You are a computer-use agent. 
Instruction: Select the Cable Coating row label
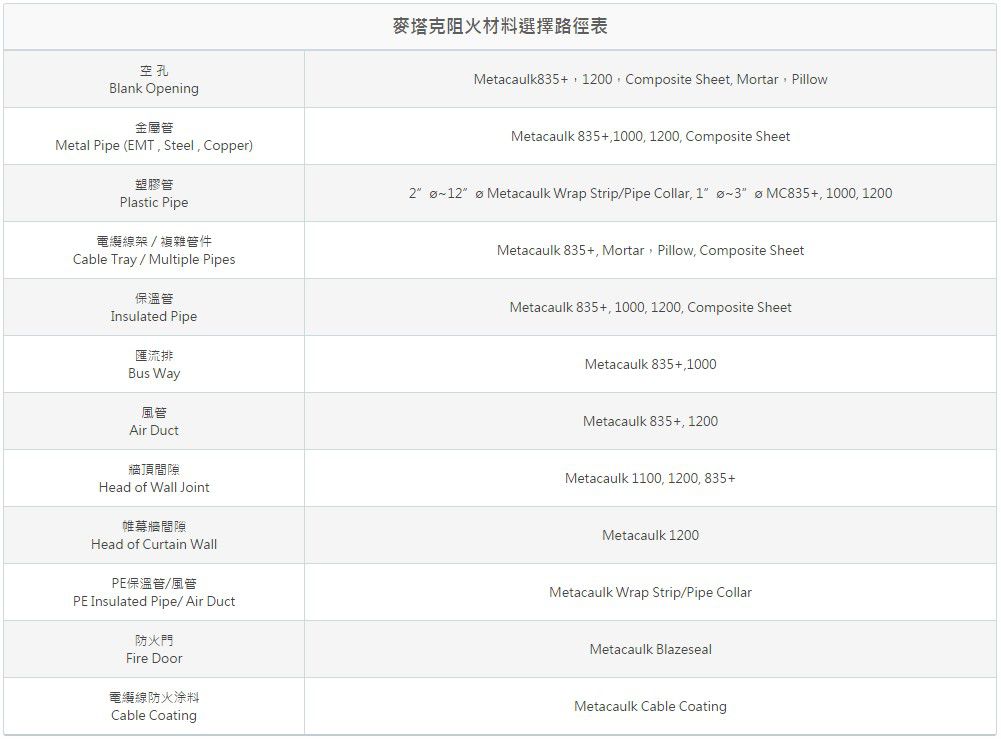coord(154,706)
